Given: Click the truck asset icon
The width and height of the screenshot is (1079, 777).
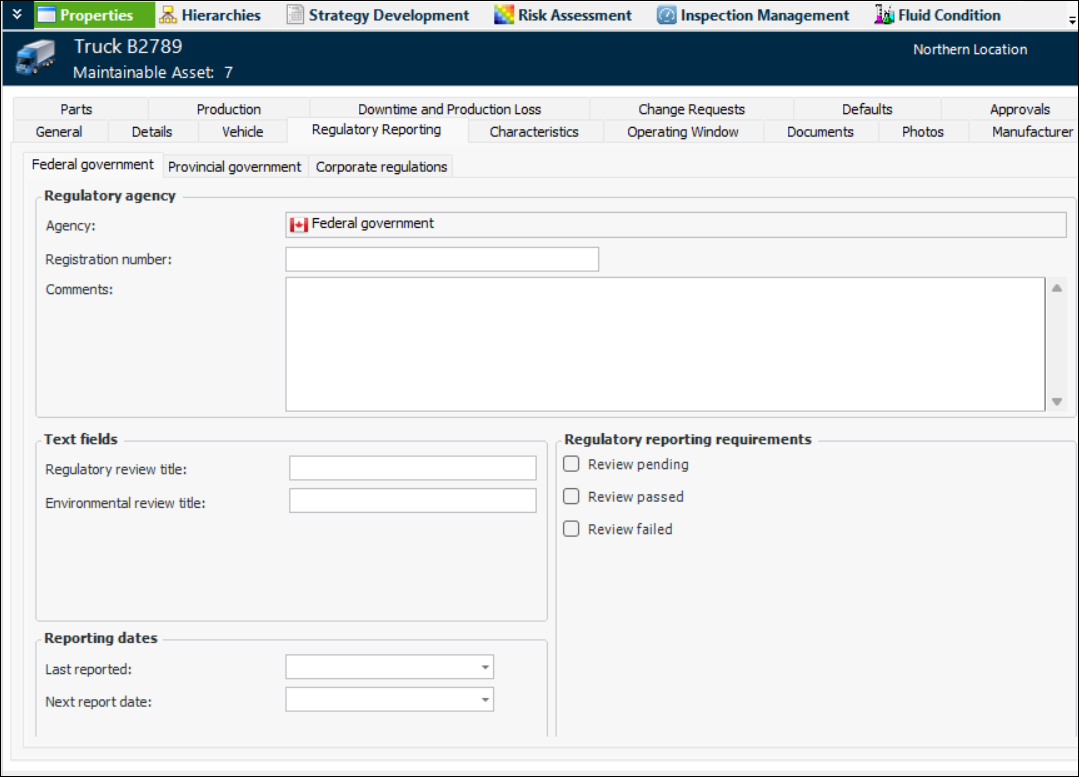Looking at the screenshot, I should pyautogui.click(x=35, y=59).
